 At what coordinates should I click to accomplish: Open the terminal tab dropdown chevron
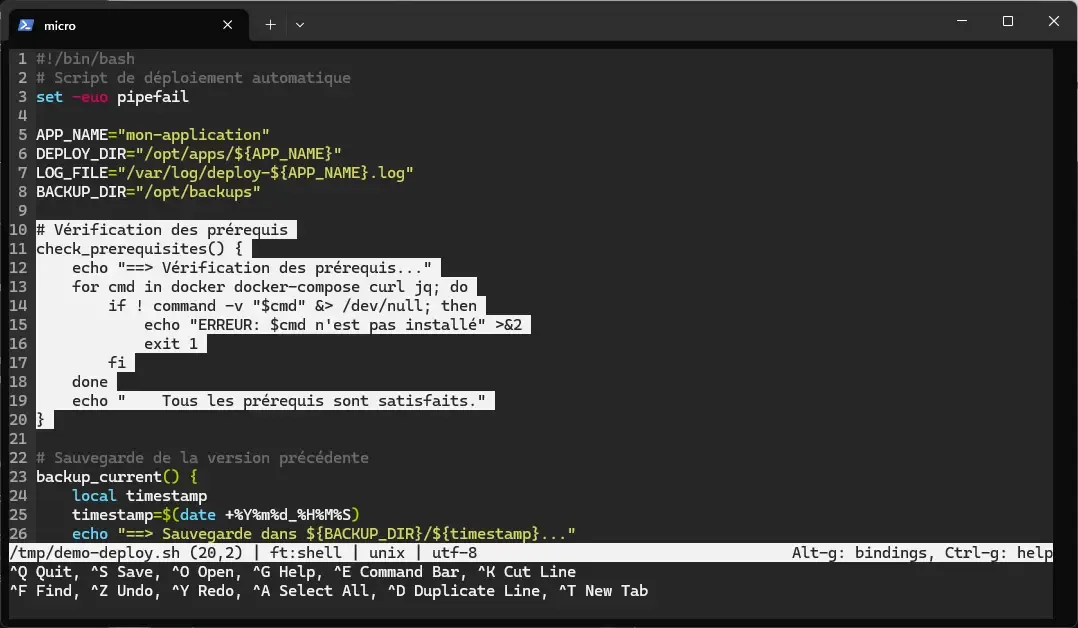click(x=299, y=24)
